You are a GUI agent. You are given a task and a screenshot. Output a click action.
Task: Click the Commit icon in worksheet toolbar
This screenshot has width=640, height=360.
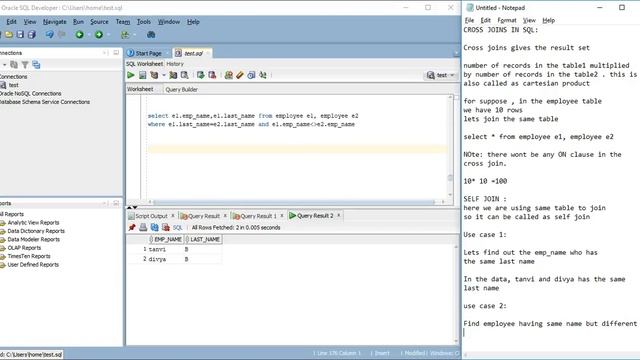click(200, 75)
